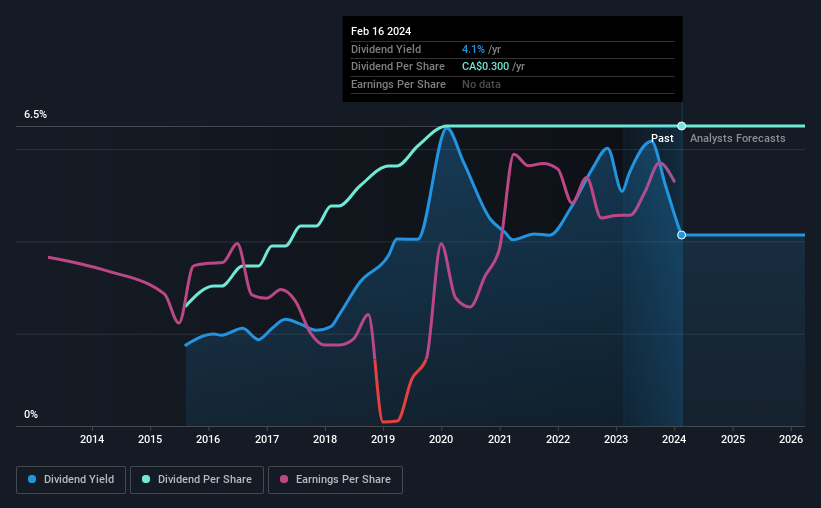This screenshot has width=821, height=508.
Task: Click the Feb 16 2024 tooltip date
Action: coord(381,31)
